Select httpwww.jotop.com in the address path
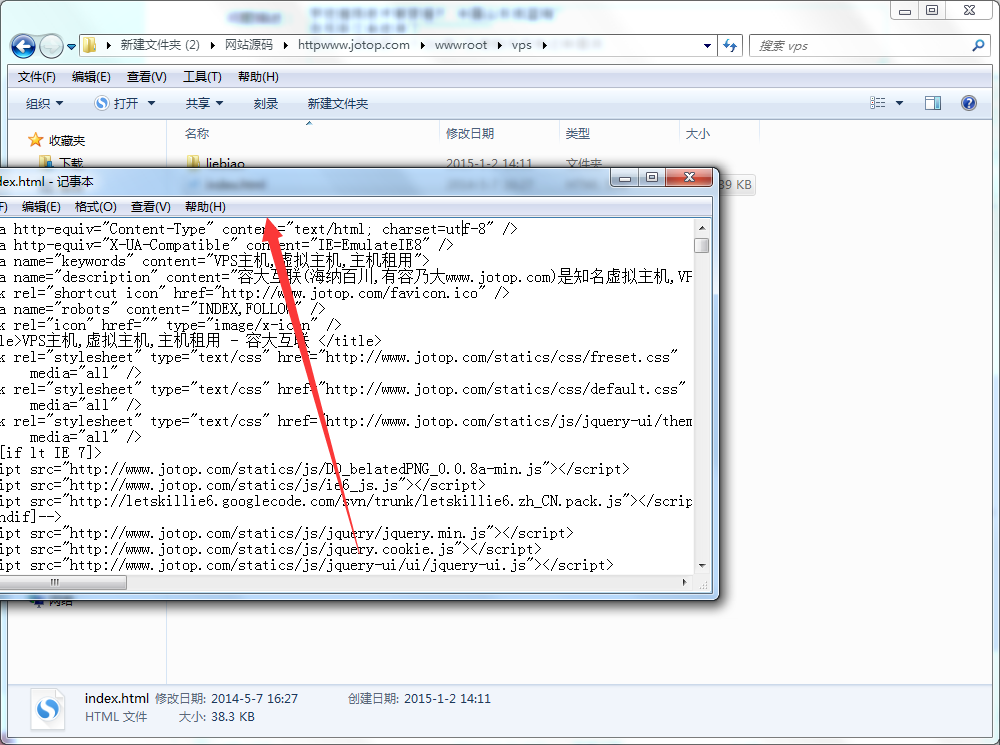1000x745 pixels. (354, 45)
